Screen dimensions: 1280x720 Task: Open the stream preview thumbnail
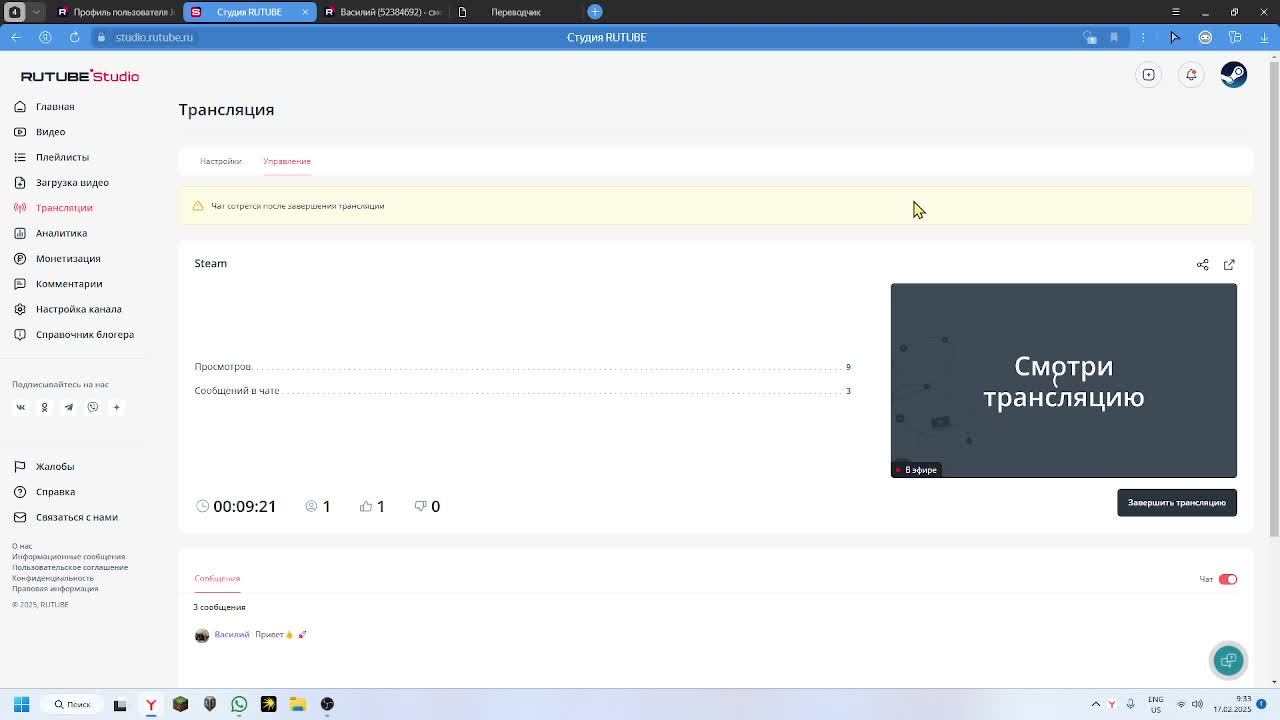tap(1064, 380)
